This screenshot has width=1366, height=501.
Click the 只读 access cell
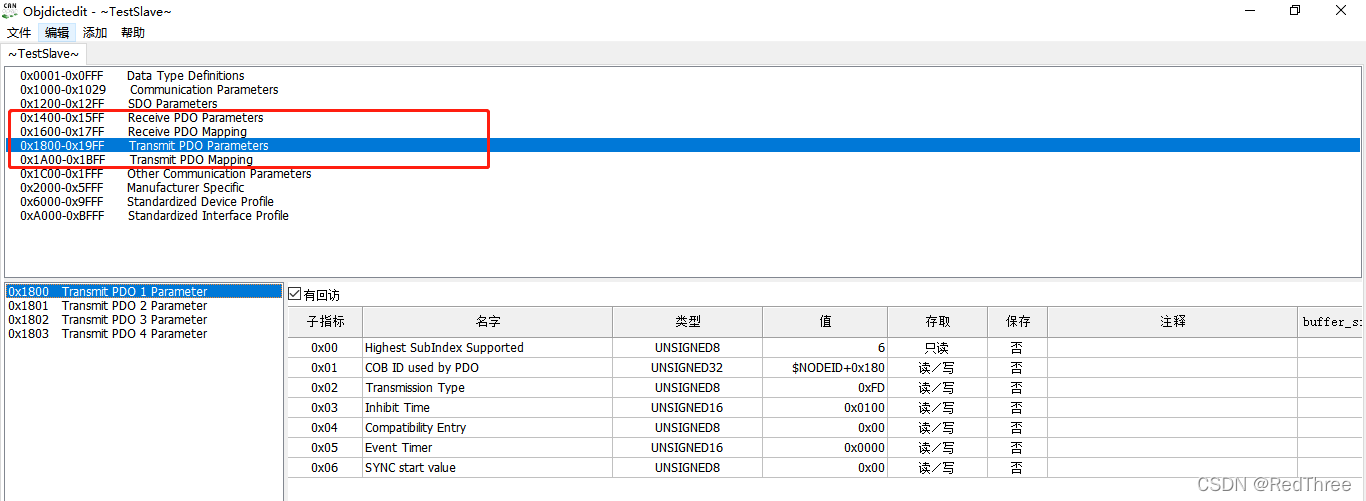click(937, 348)
